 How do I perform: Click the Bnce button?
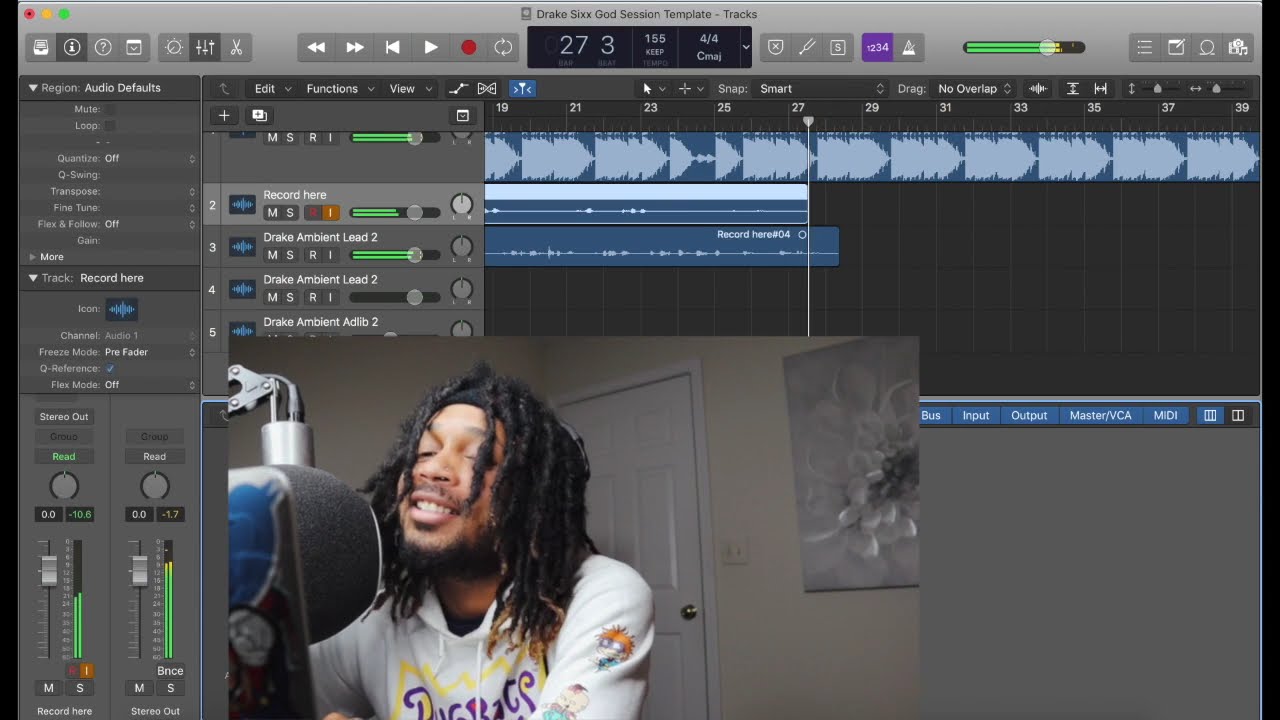[170, 671]
